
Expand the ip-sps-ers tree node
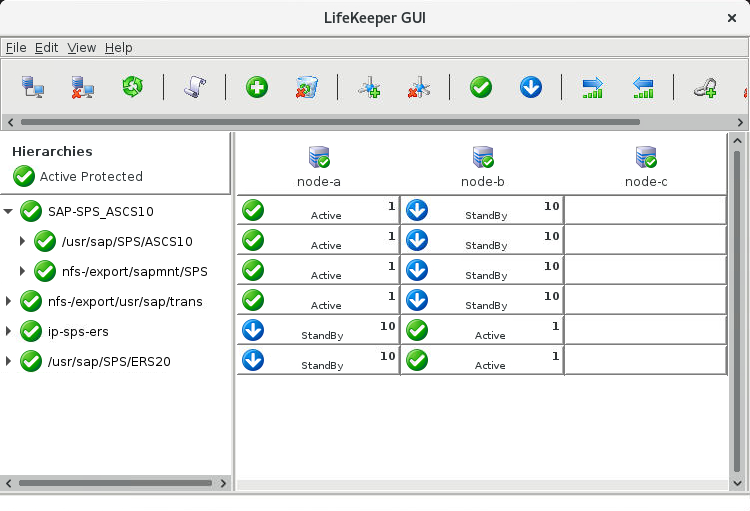(x=8, y=331)
